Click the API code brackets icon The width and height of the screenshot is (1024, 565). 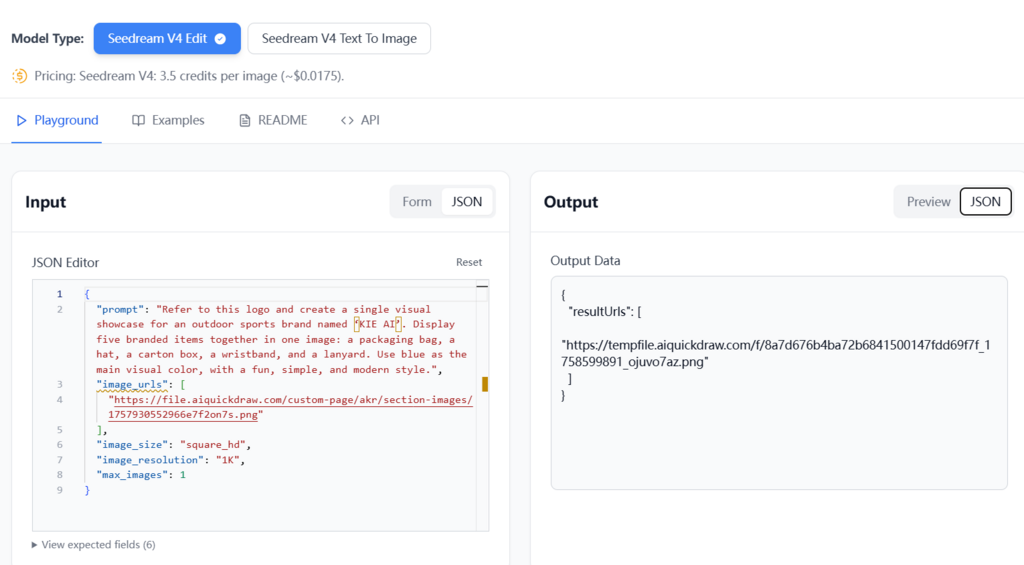click(347, 121)
